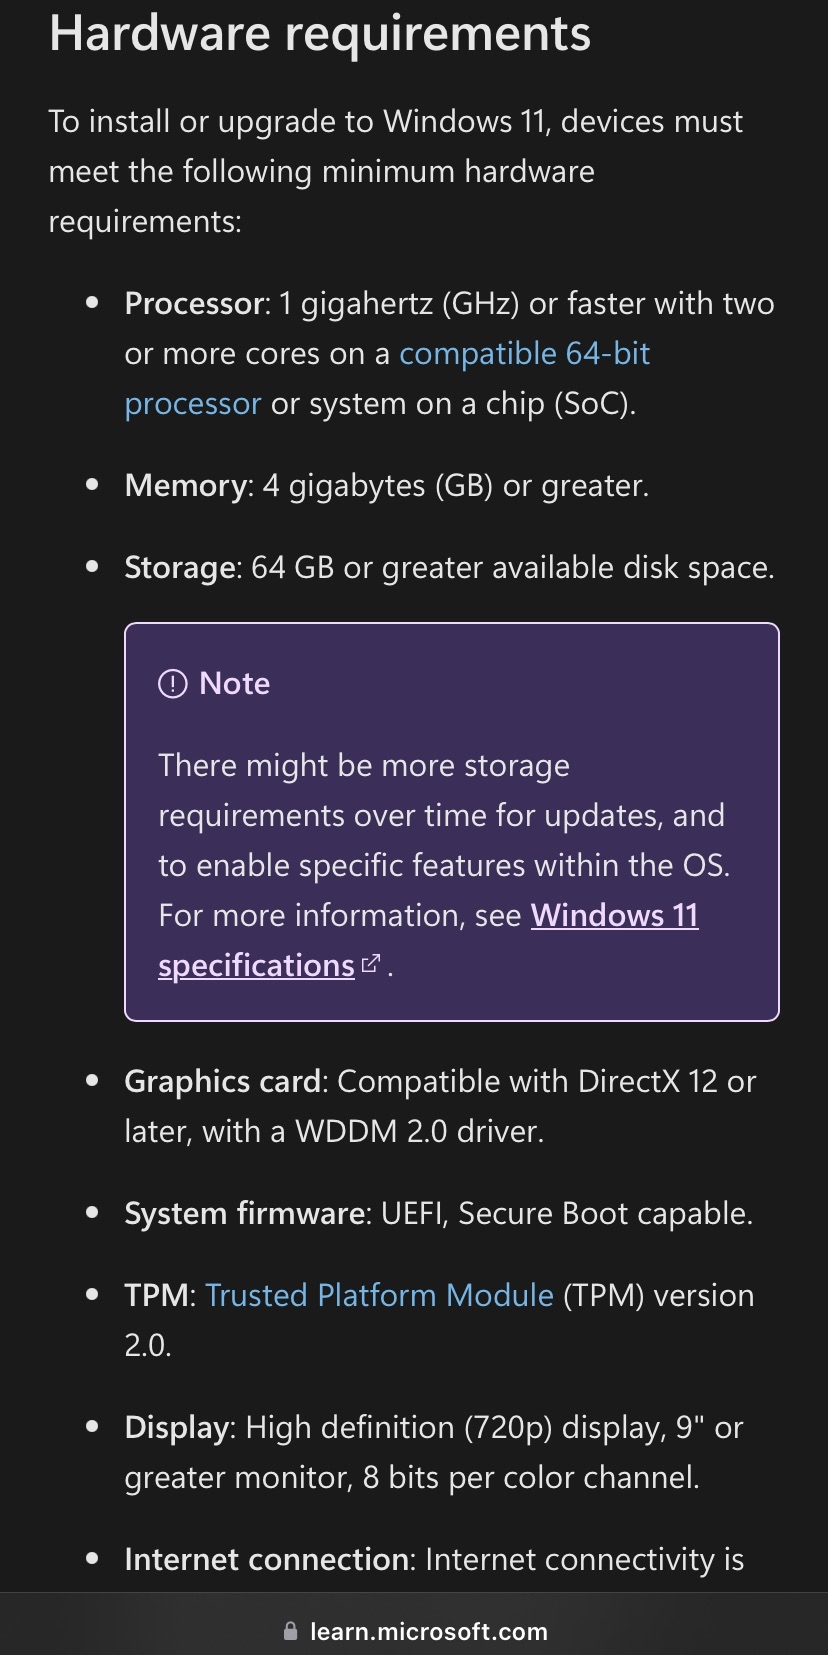Click the external link icon after specifications

tap(371, 964)
